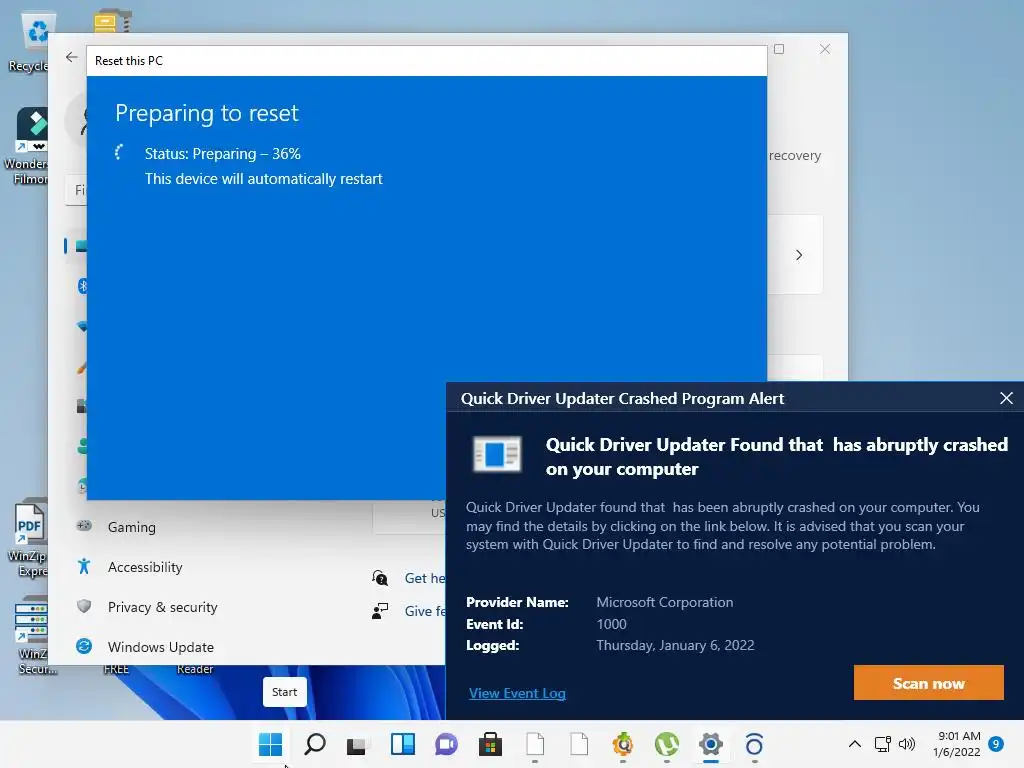This screenshot has height=768, width=1024.
Task: Expand the recovery option chevron in Settings
Action: pos(799,255)
